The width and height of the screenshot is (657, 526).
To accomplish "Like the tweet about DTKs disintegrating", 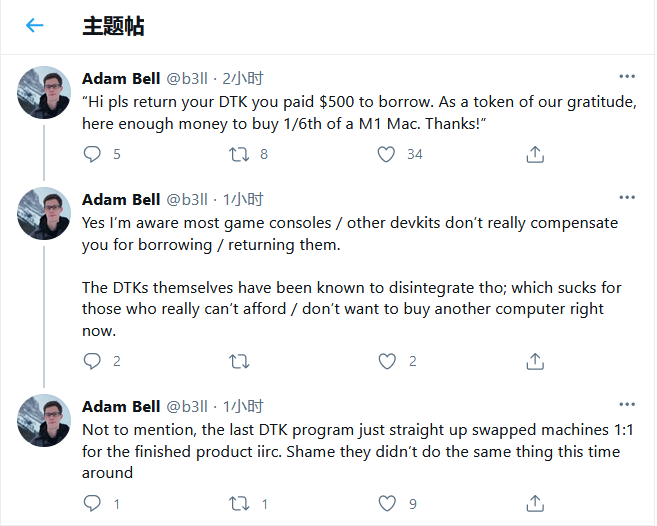I will coord(386,361).
